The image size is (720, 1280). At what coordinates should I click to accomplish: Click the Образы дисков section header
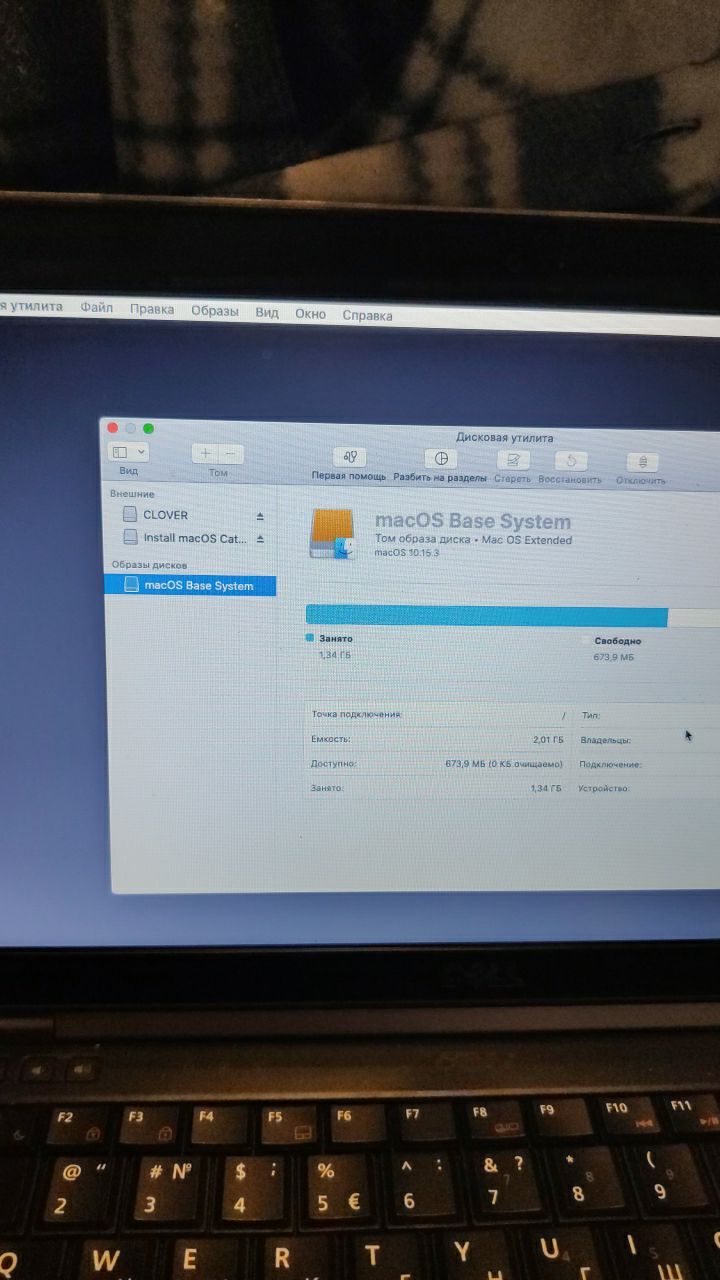(x=148, y=565)
